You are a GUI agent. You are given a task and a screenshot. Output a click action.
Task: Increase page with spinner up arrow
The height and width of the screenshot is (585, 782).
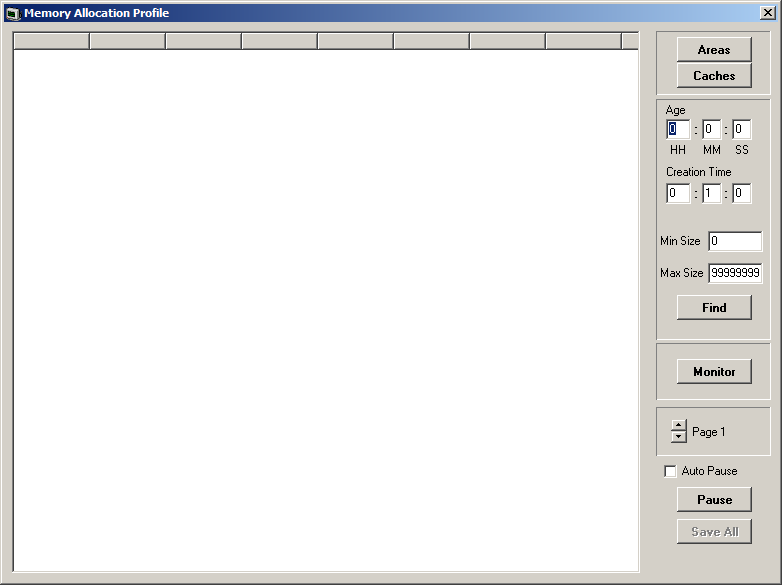(678, 425)
